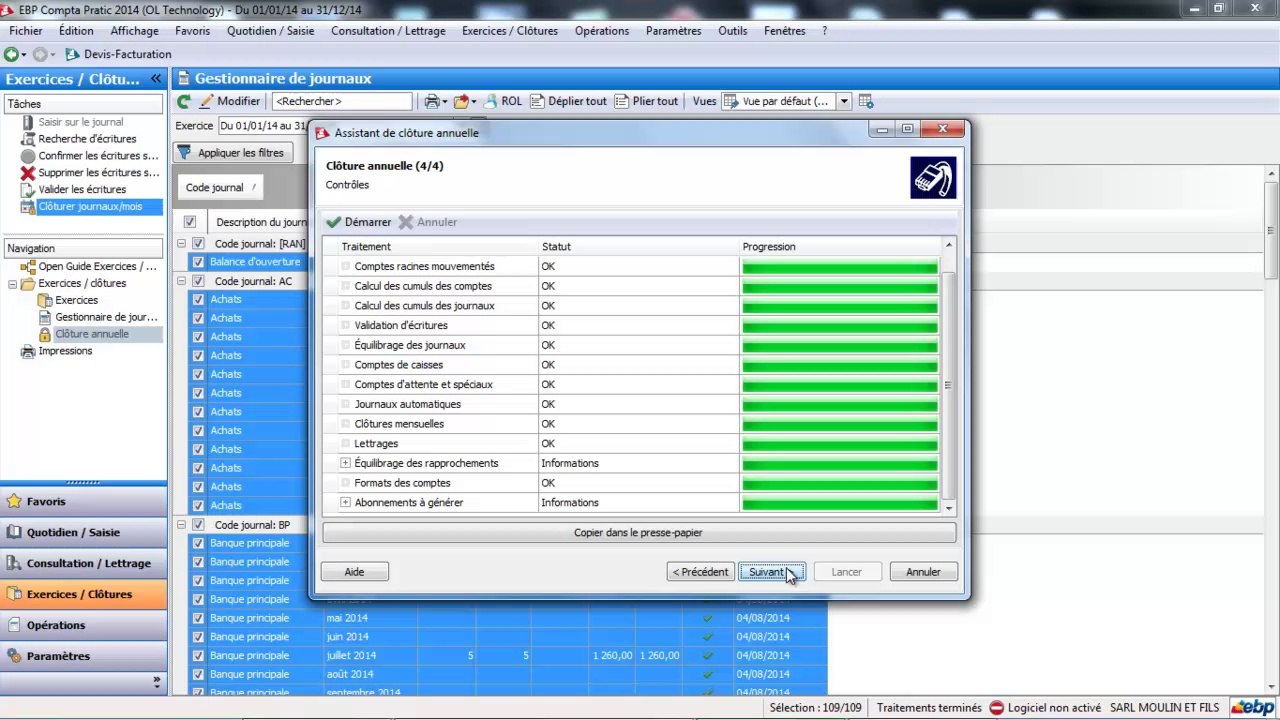Click the funnel icon on Appliquer les filtres
Image resolution: width=1280 pixels, height=720 pixels.
[184, 153]
